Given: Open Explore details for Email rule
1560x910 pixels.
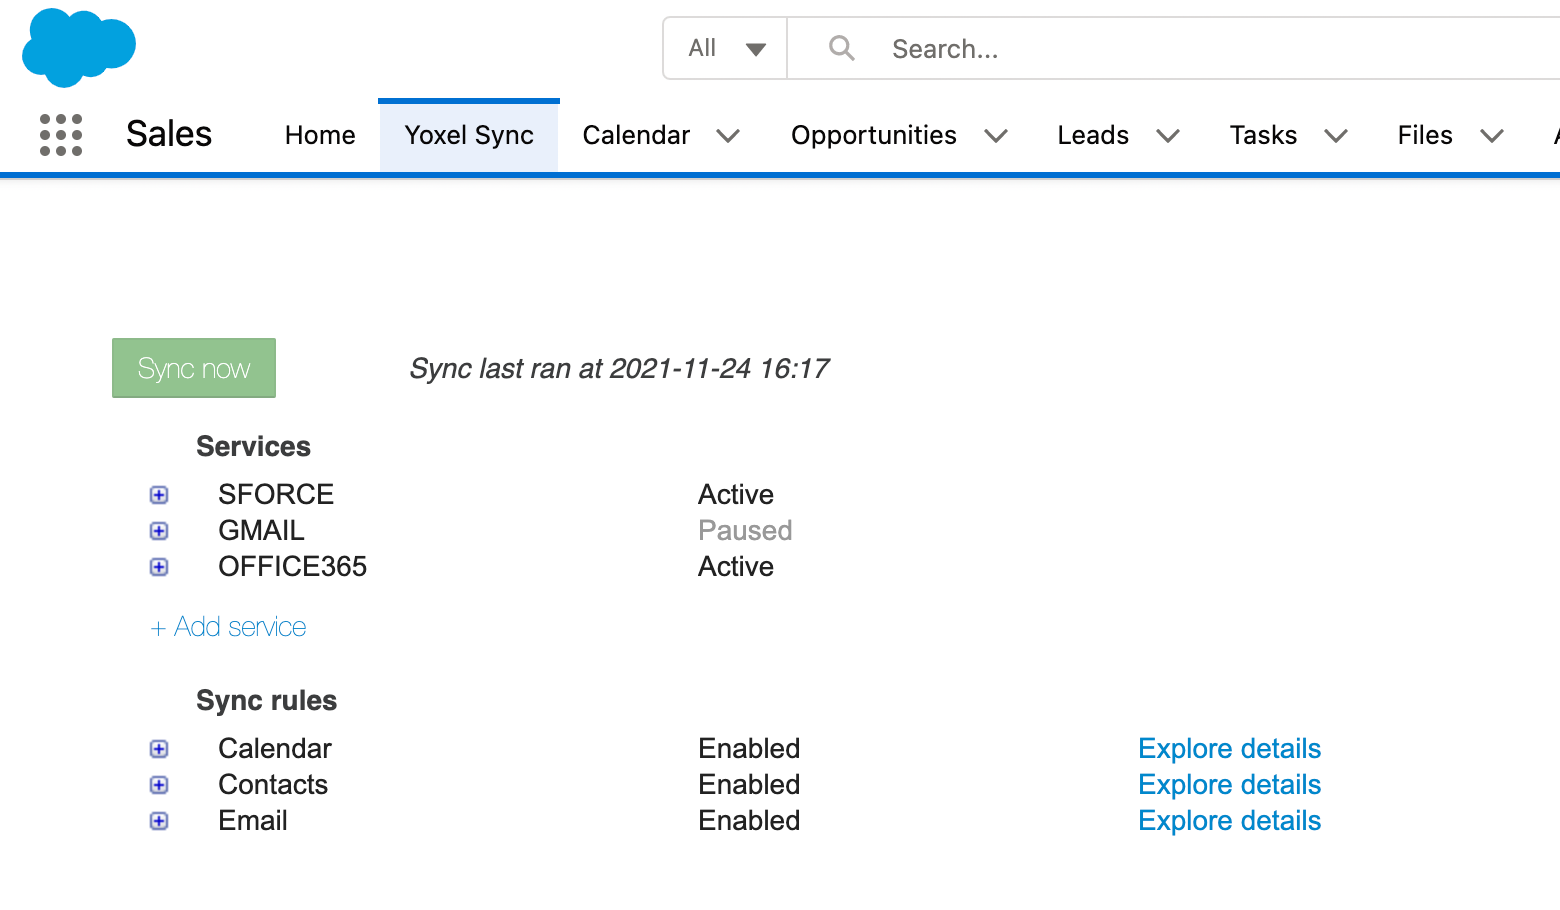Looking at the screenshot, I should [x=1229, y=821].
